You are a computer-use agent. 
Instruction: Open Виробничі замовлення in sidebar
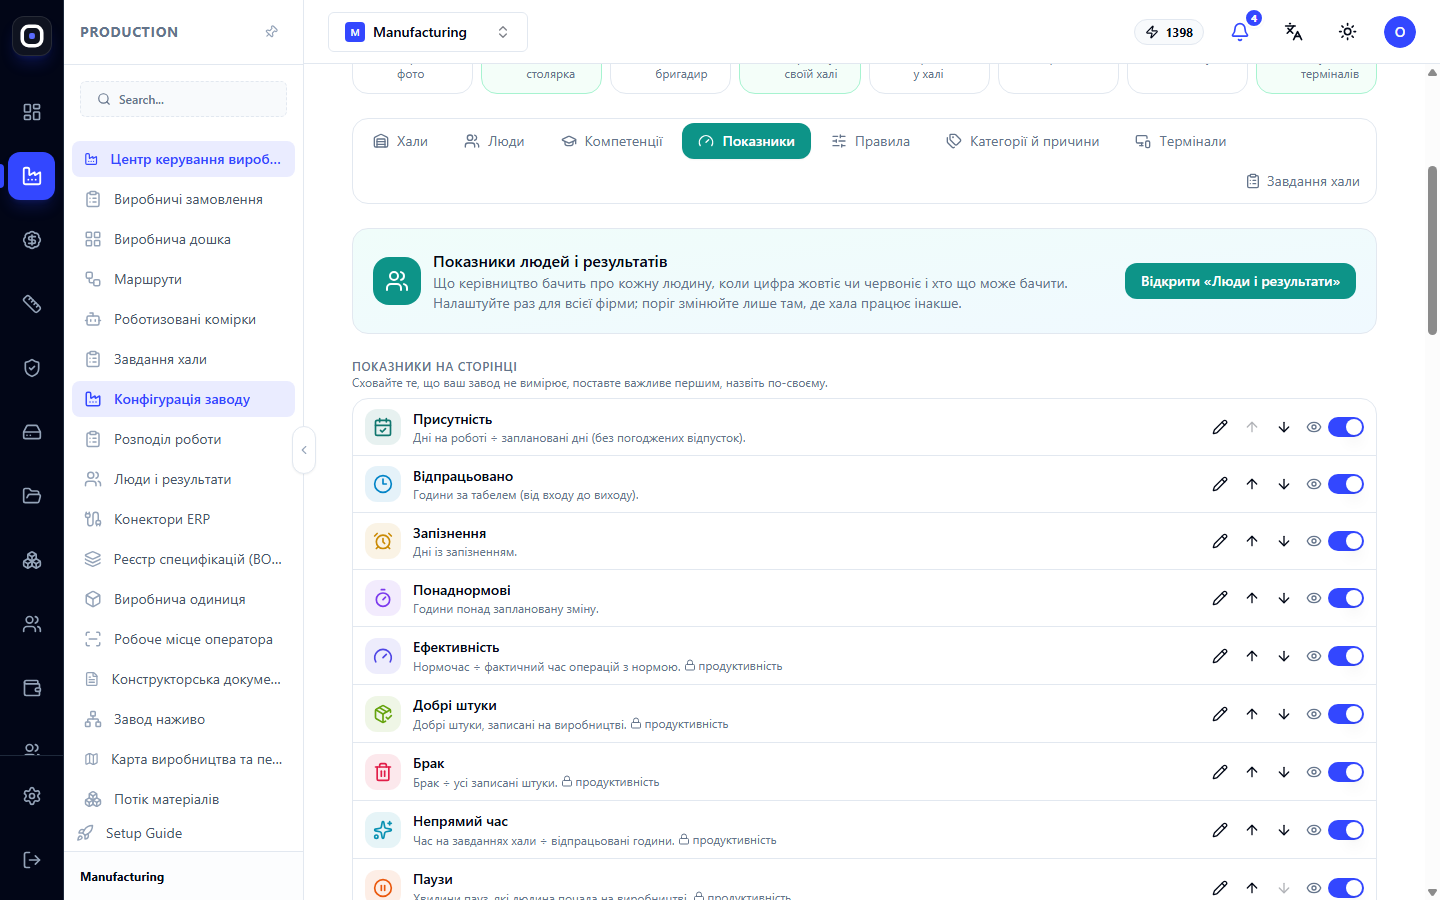(183, 199)
